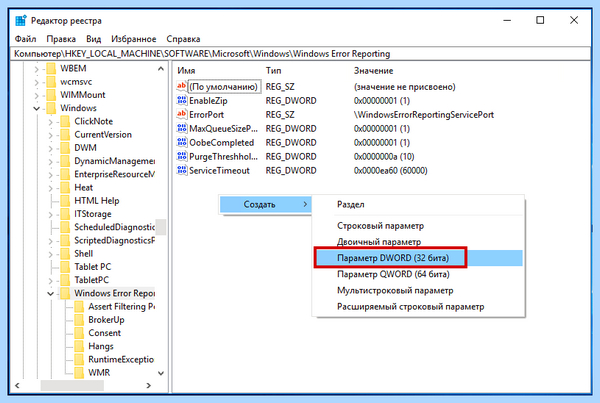
Task: Open the Файл menu
Action: (x=25, y=39)
